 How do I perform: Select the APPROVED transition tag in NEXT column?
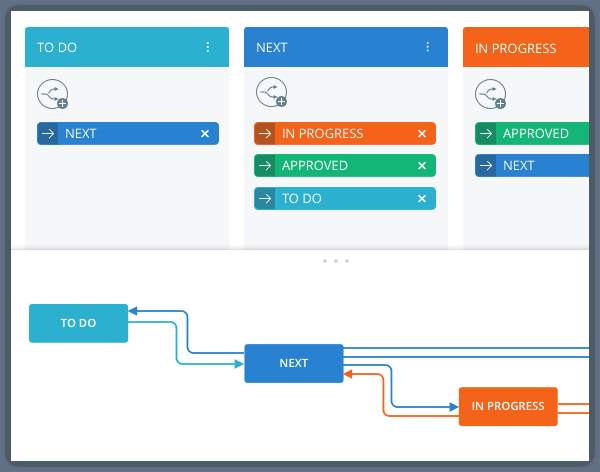pyautogui.click(x=345, y=165)
